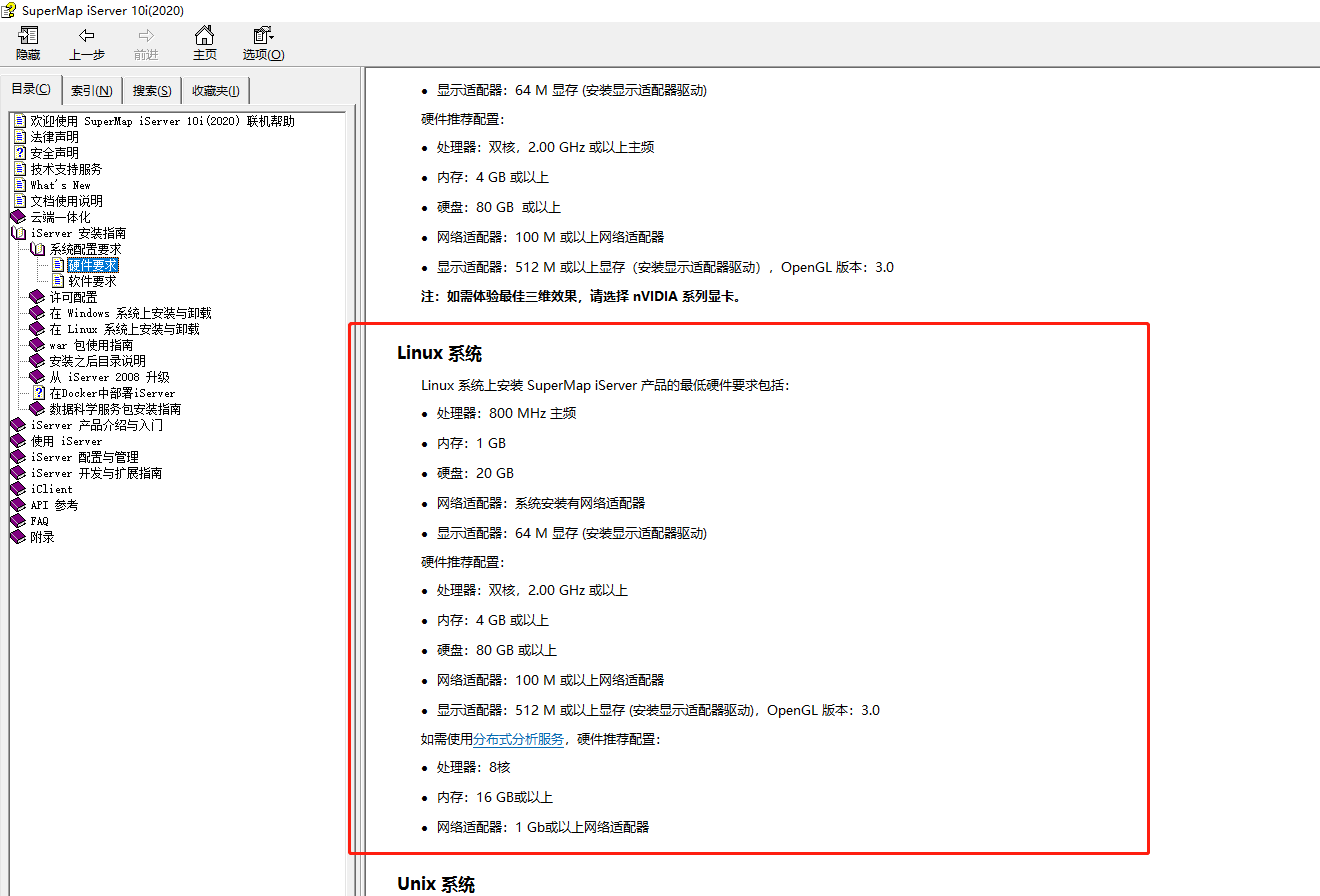
Task: Click open book icon beside 系统配置要求
Action: (x=38, y=249)
